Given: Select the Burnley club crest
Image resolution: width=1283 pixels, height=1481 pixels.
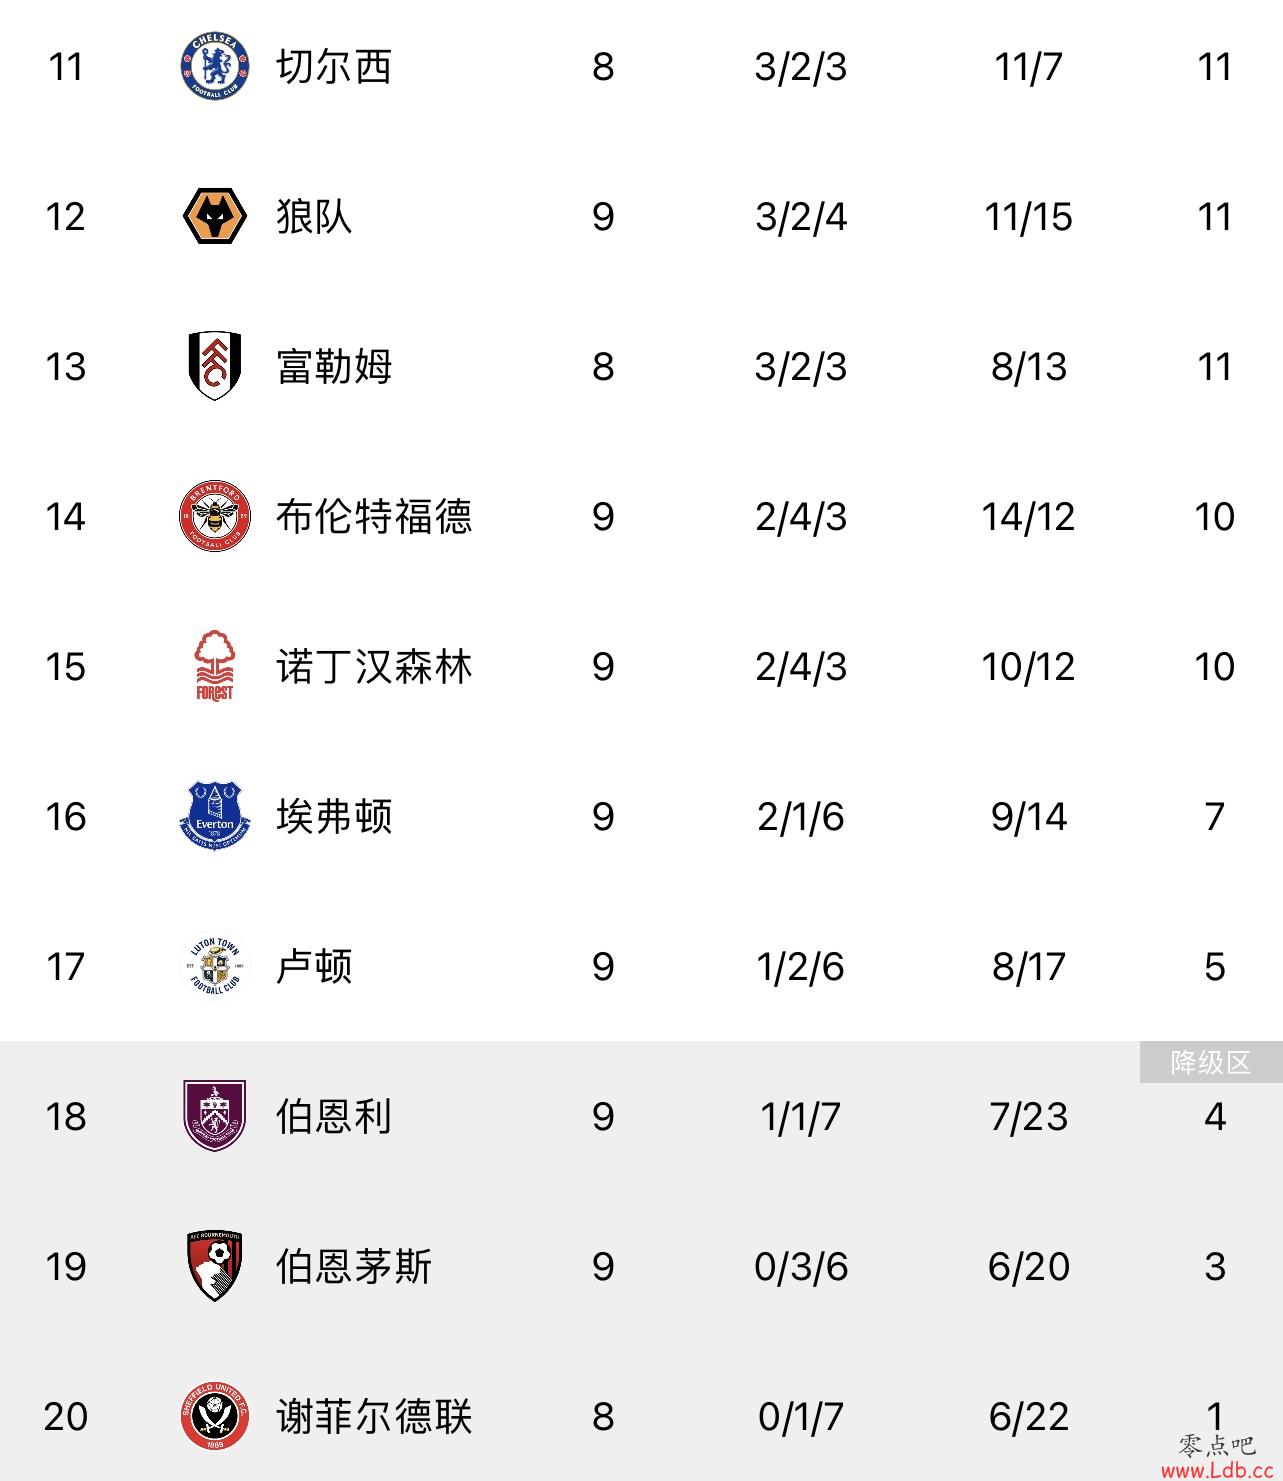Looking at the screenshot, I should pos(215,1116).
